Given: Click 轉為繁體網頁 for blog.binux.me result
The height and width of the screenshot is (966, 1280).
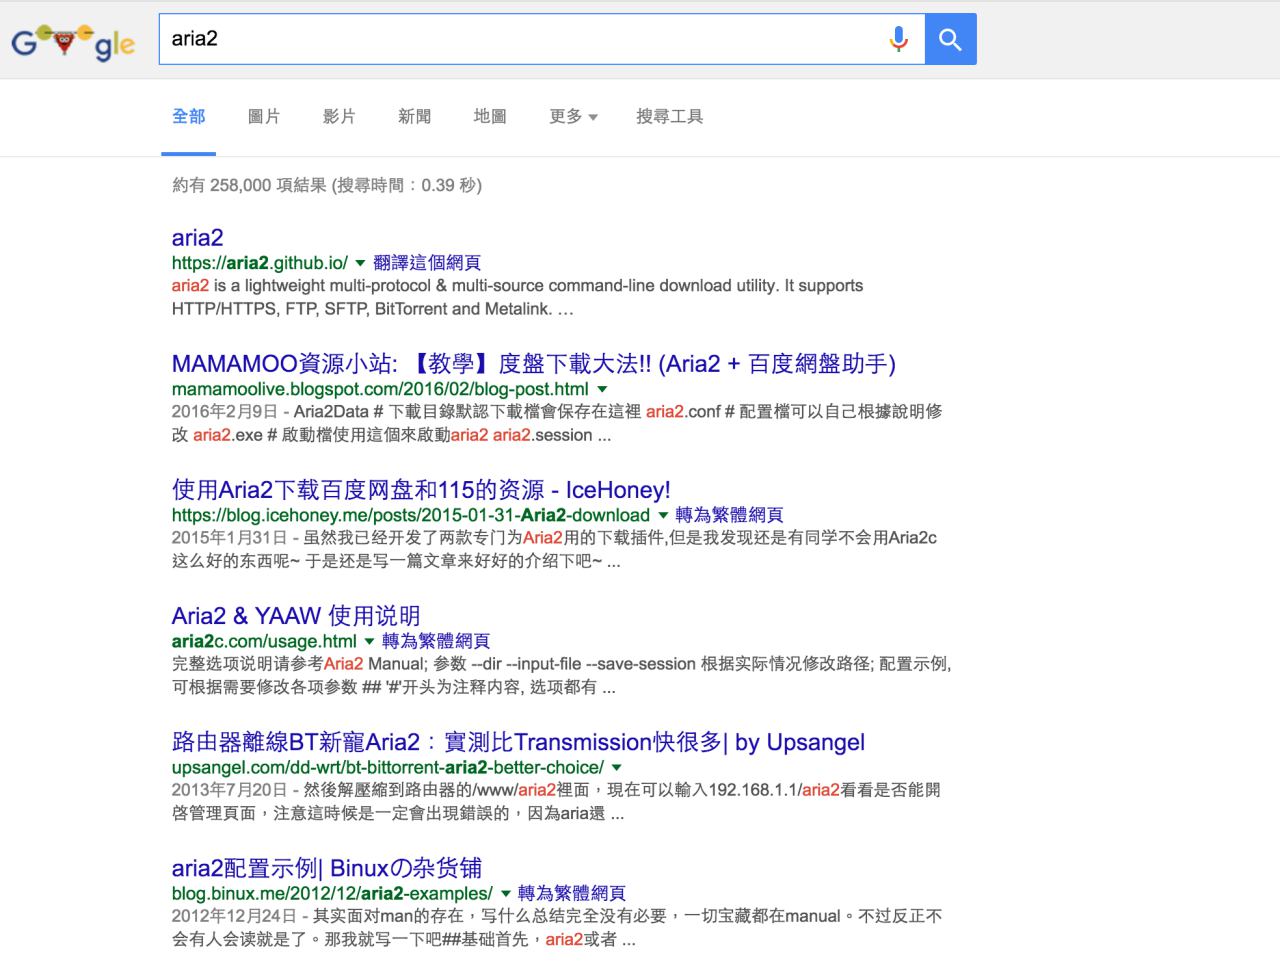Looking at the screenshot, I should pos(572,893).
